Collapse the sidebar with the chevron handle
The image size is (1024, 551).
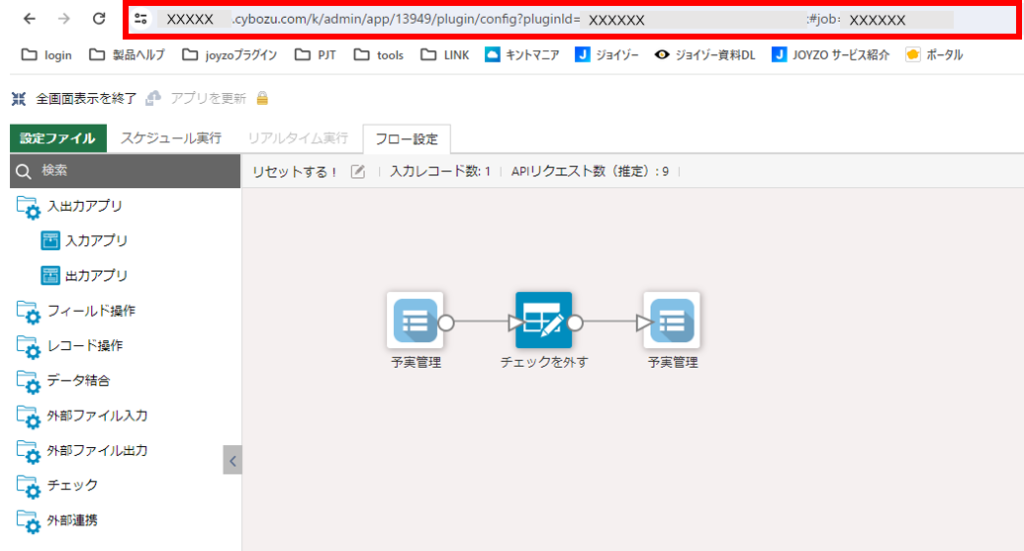[232, 460]
